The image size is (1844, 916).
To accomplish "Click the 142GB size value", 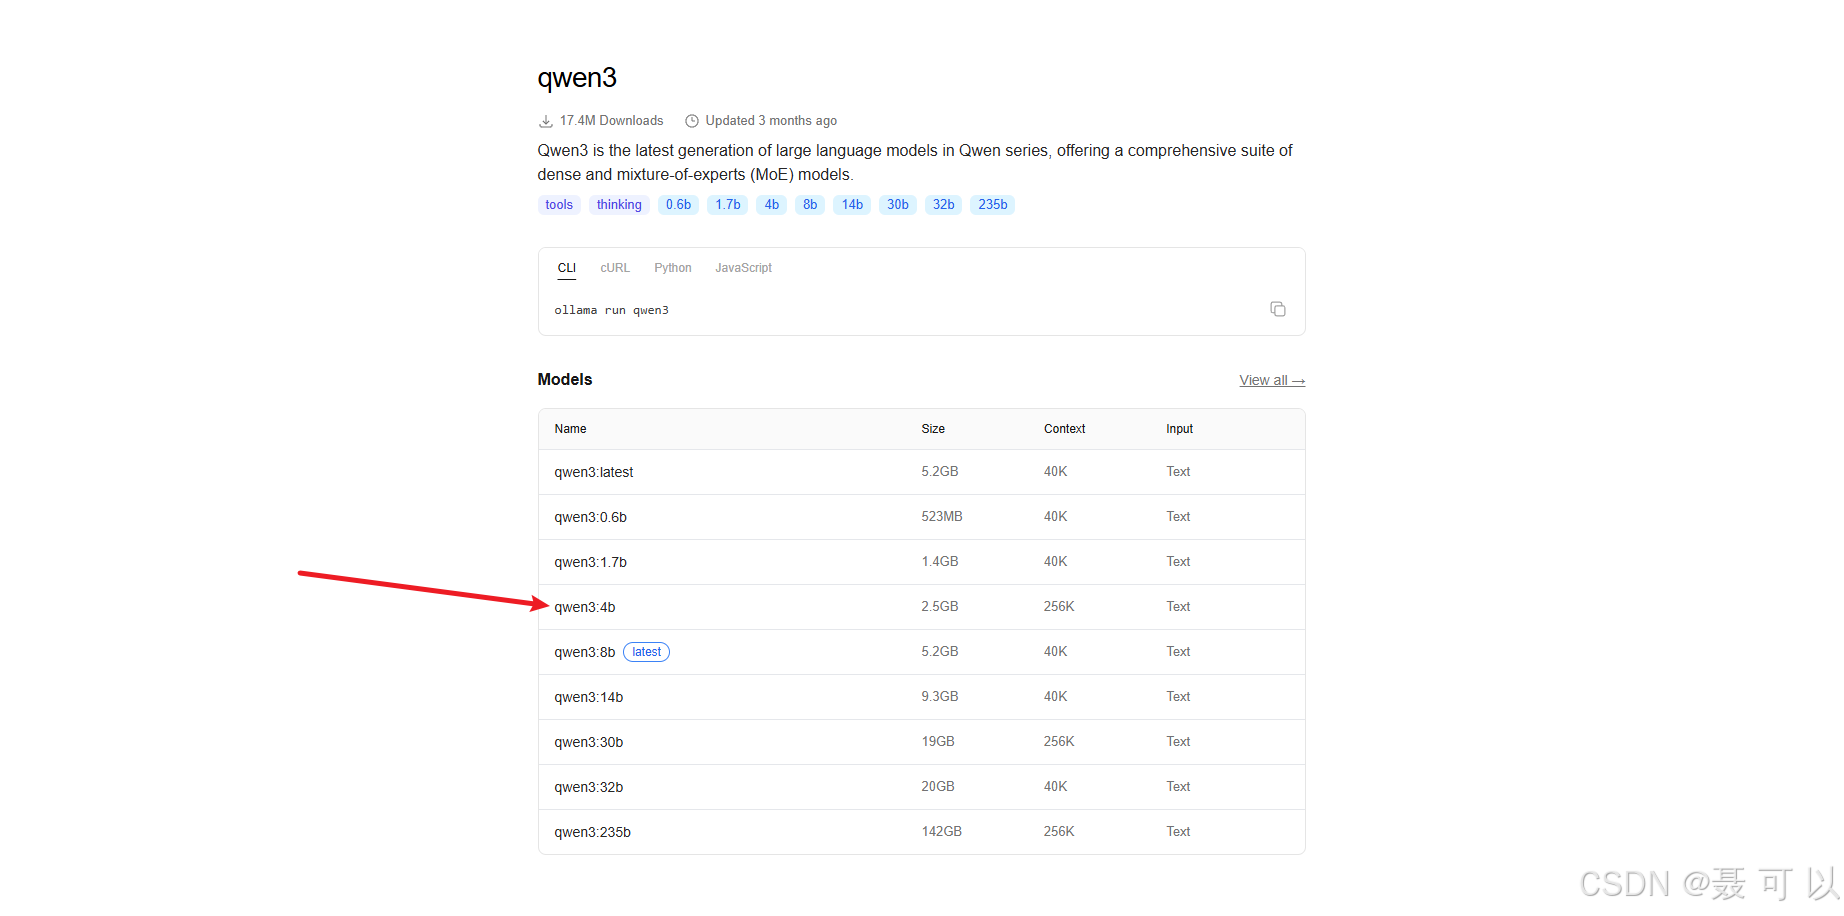I will (942, 832).
